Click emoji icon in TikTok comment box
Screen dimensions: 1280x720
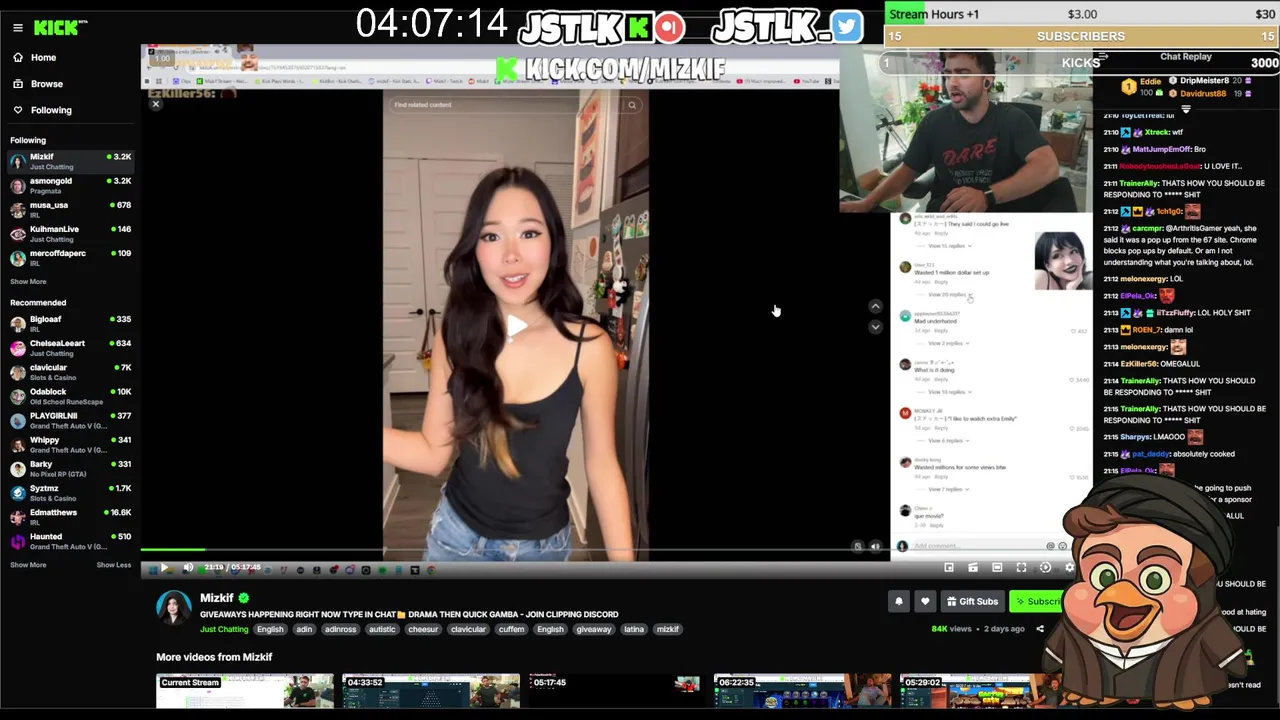[x=1062, y=546]
